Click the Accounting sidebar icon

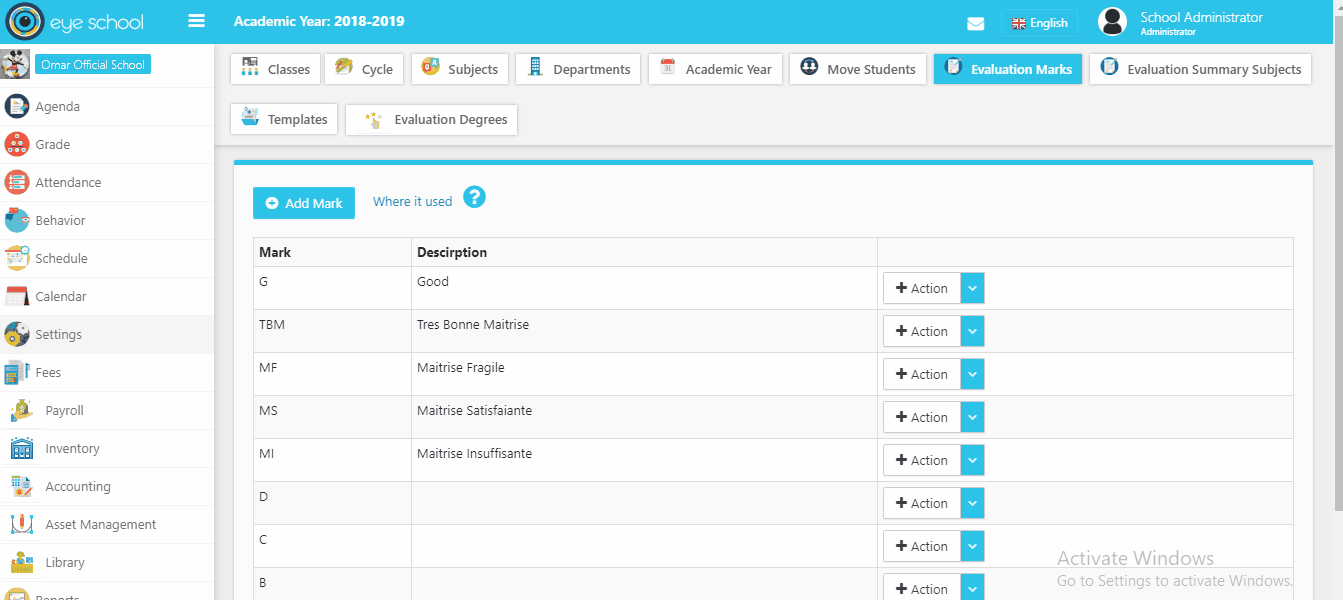22,487
